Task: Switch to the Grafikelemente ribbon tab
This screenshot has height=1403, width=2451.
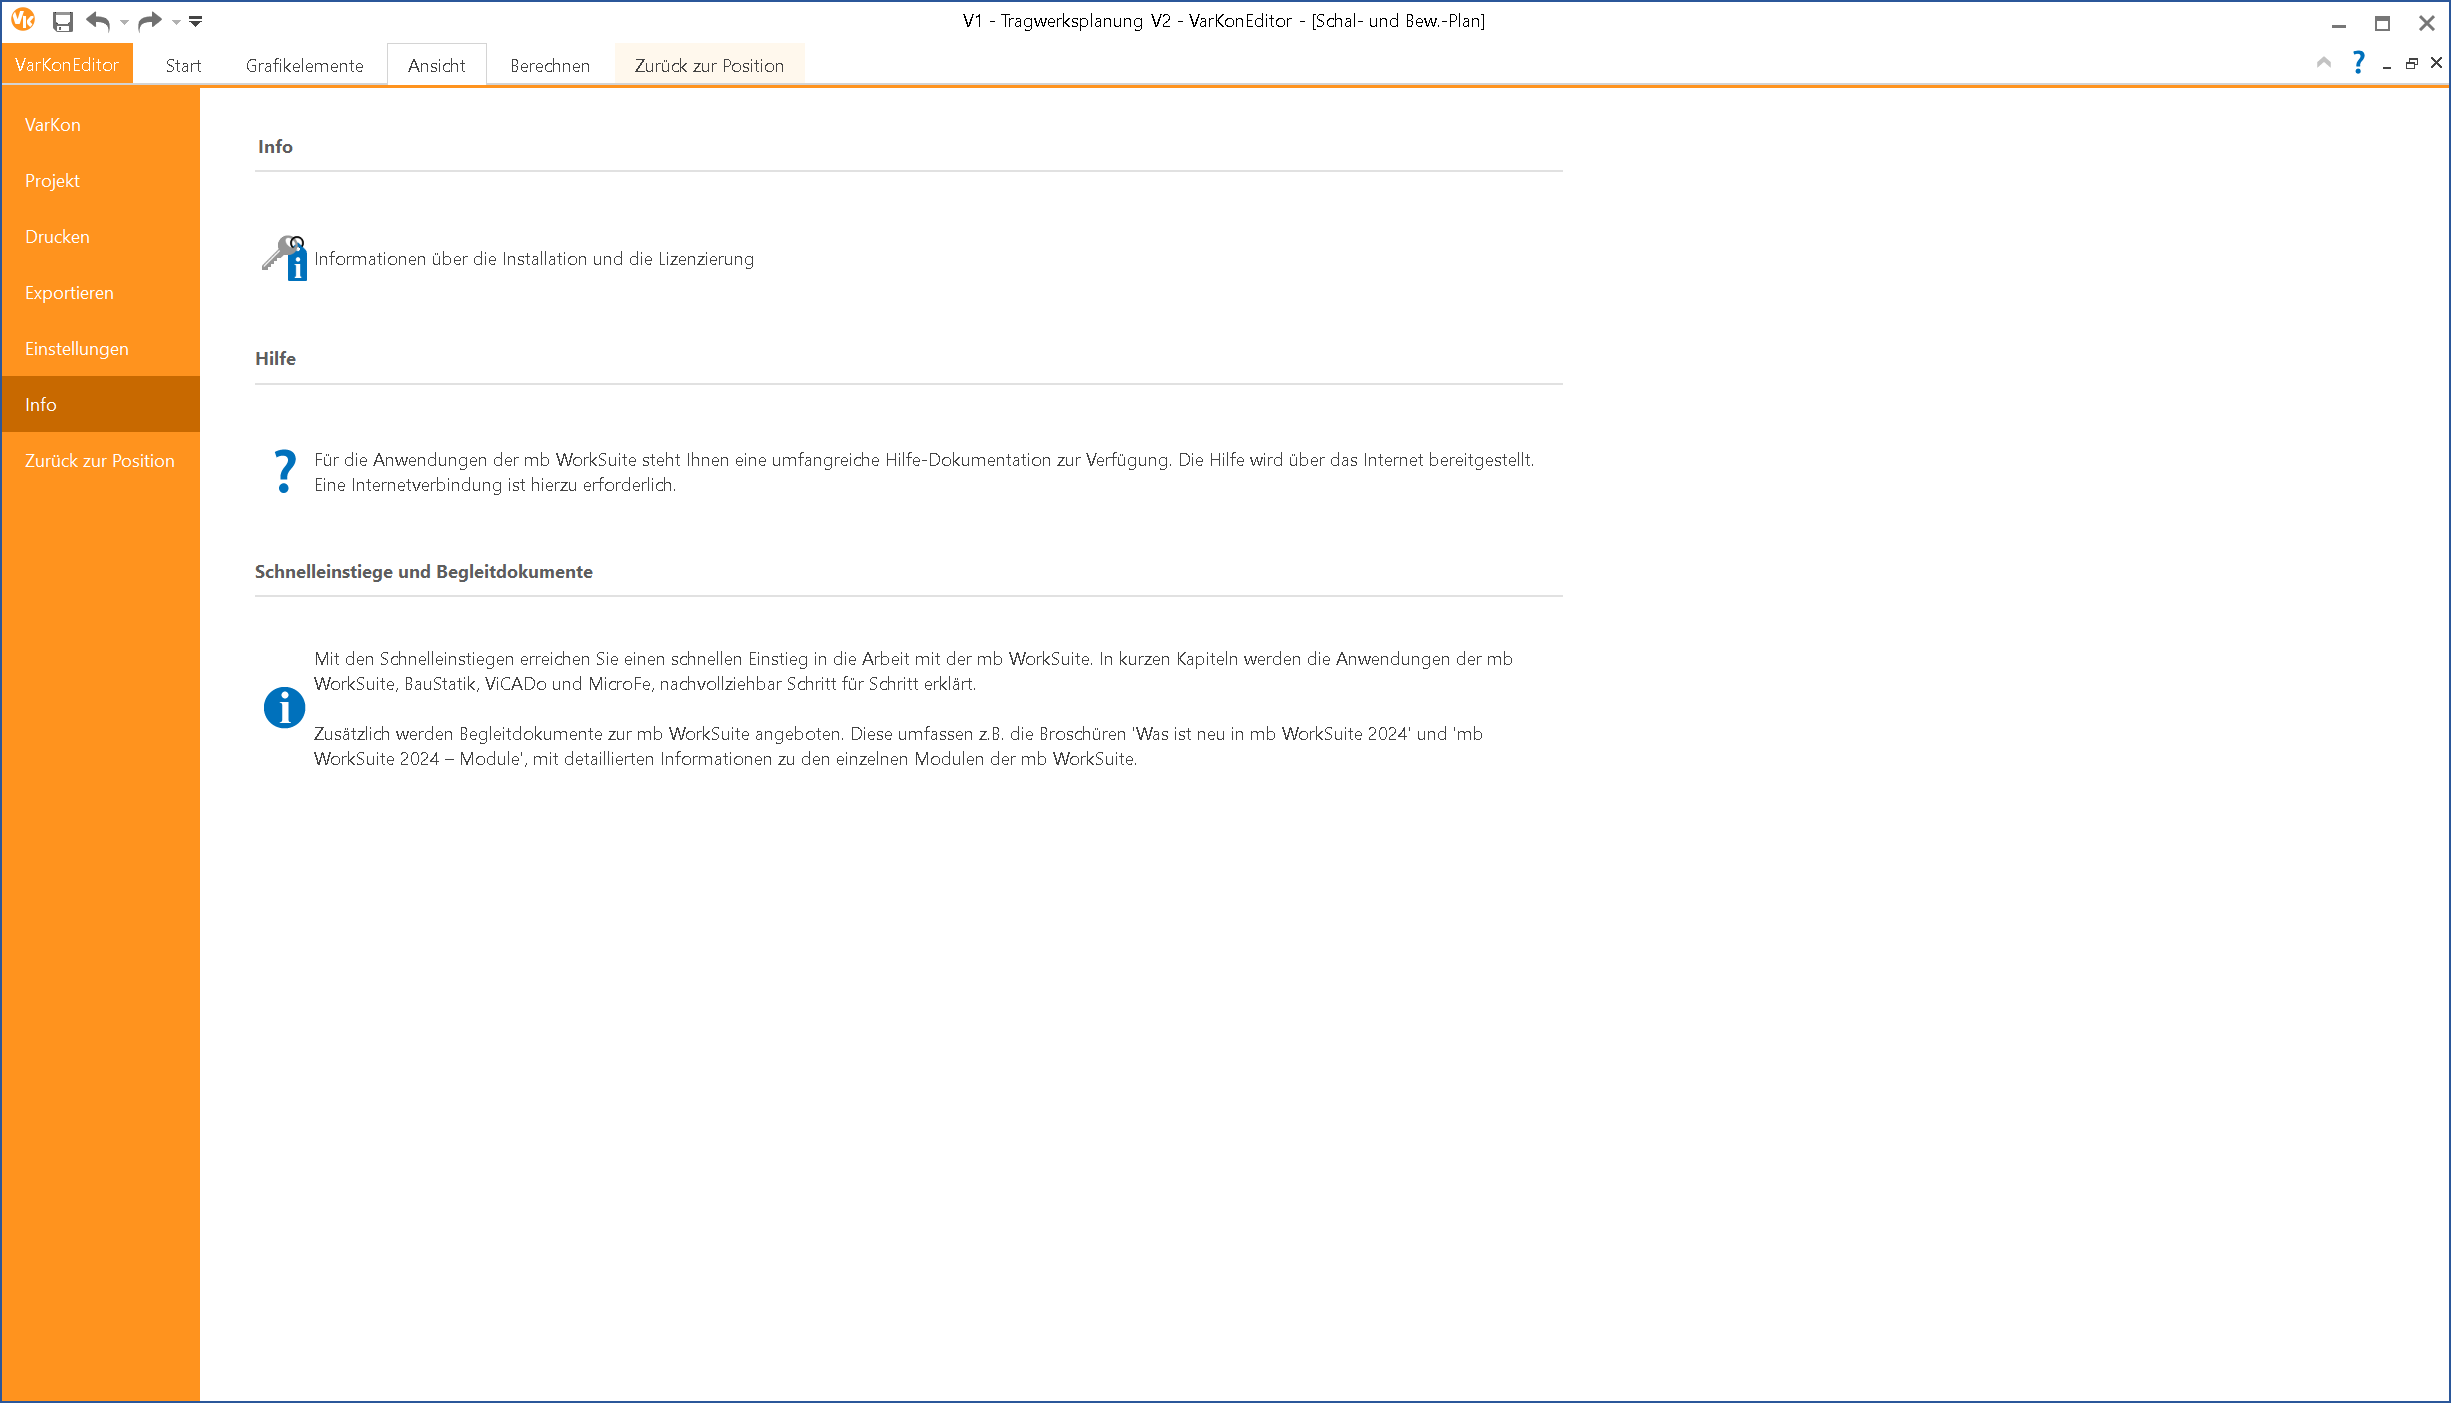Action: point(305,66)
